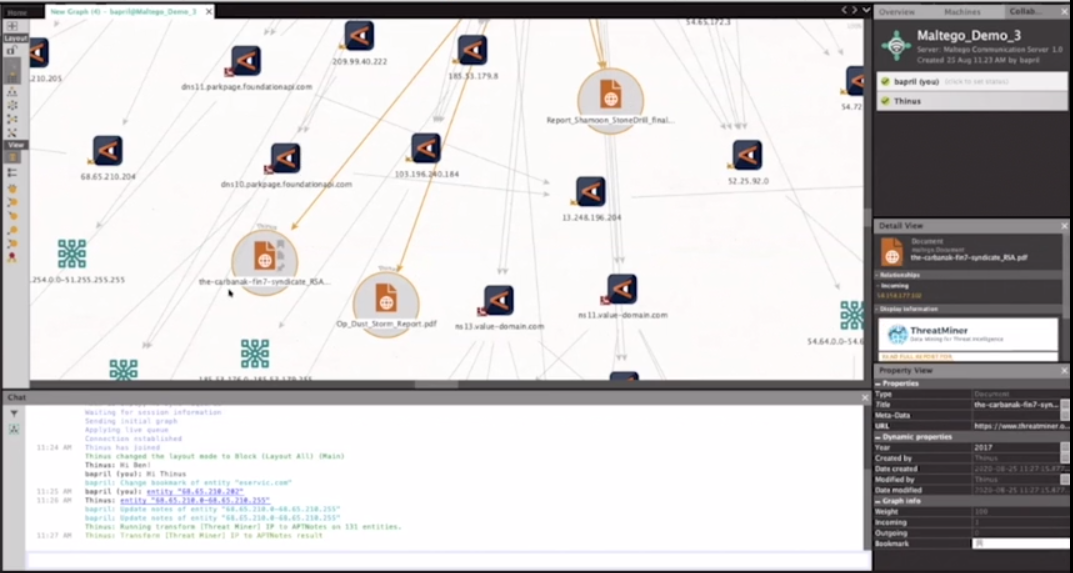Open the editor button for Year property
Screen dimensions: 1073x573
[1065, 448]
